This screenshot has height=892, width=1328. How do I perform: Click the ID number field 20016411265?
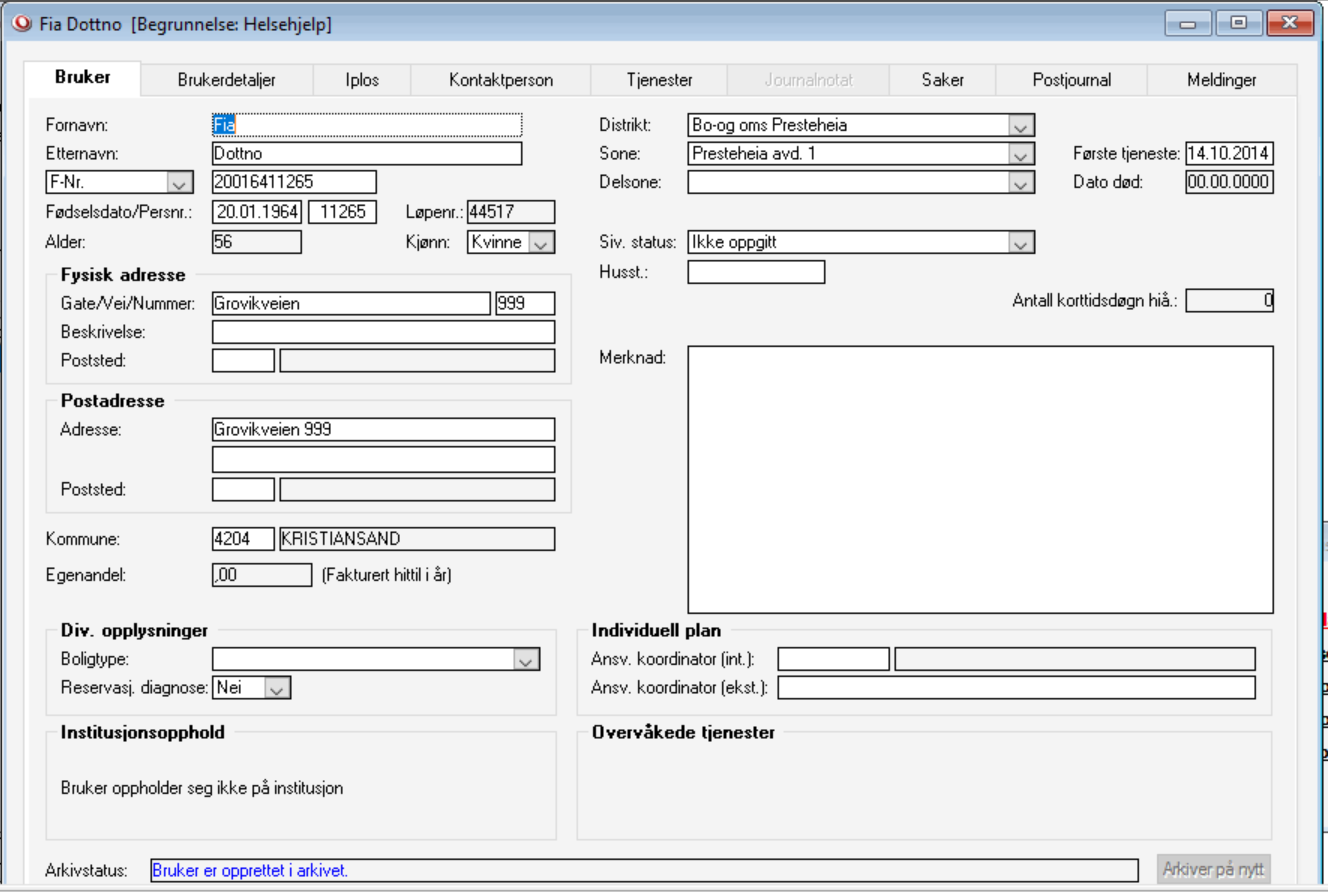click(294, 182)
